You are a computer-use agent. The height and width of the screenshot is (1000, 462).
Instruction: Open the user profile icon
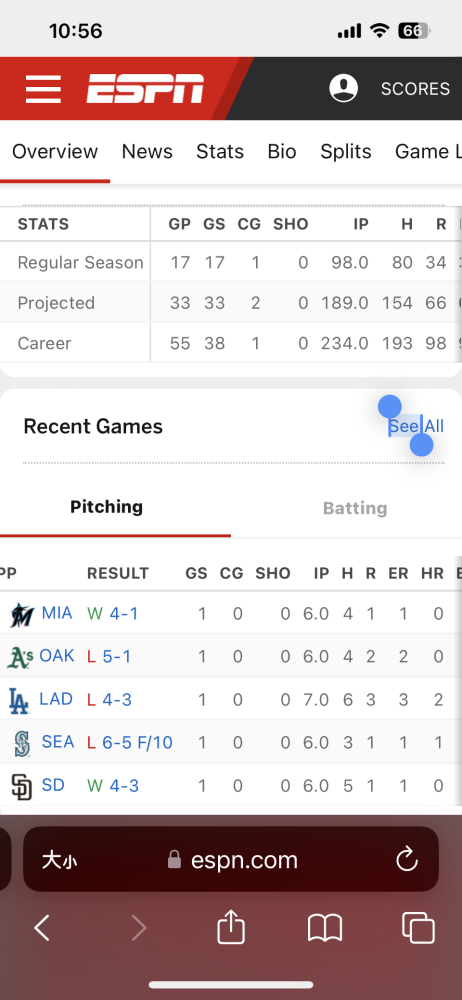[343, 88]
